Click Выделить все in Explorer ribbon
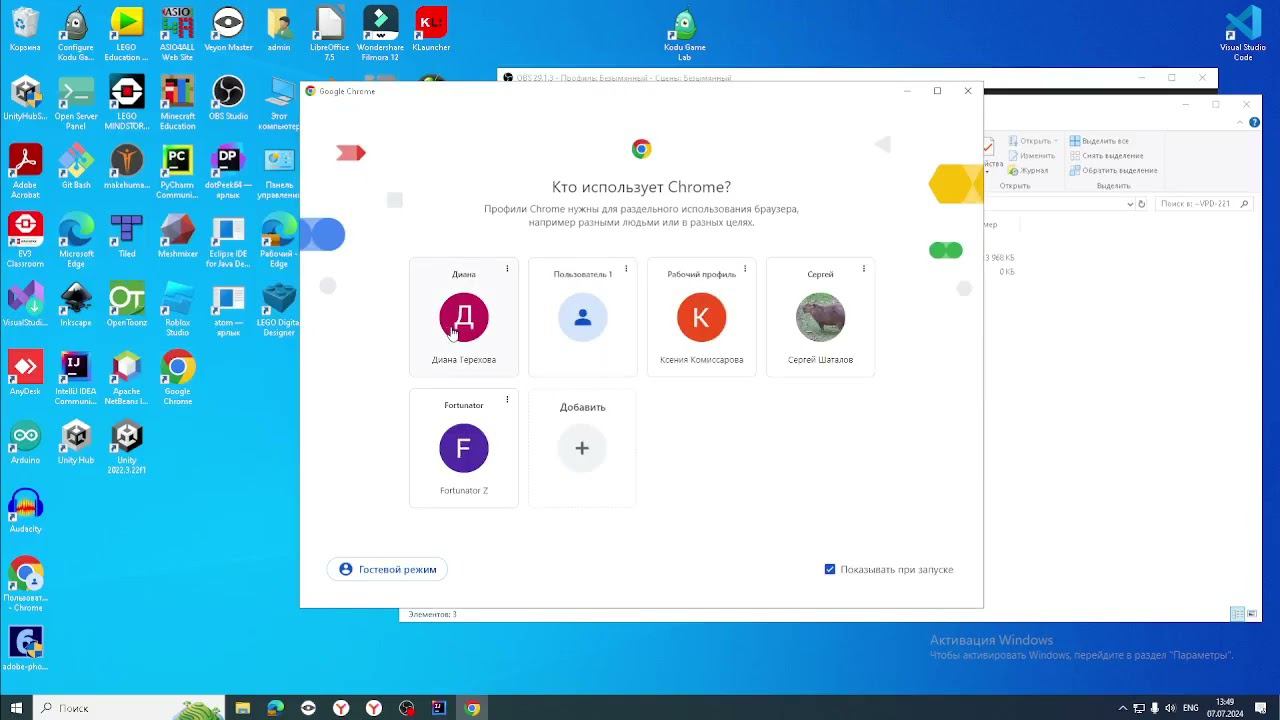This screenshot has width=1280, height=720. 1099,141
